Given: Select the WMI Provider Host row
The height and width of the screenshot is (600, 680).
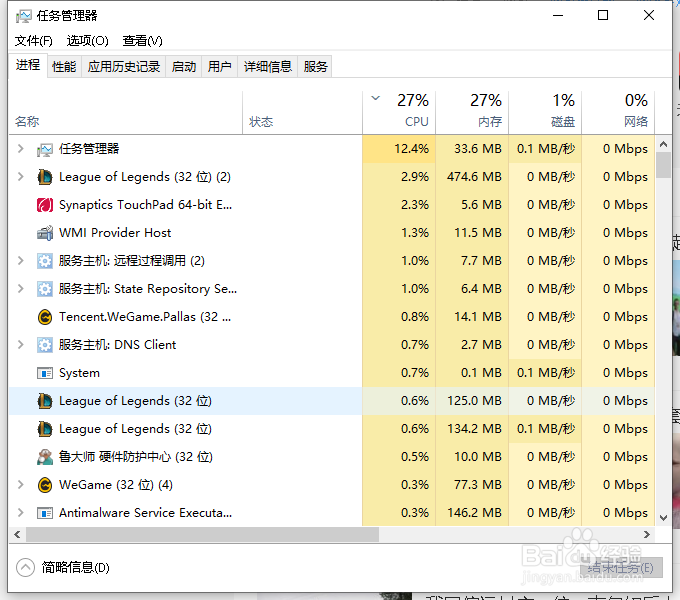Looking at the screenshot, I should click(x=332, y=233).
